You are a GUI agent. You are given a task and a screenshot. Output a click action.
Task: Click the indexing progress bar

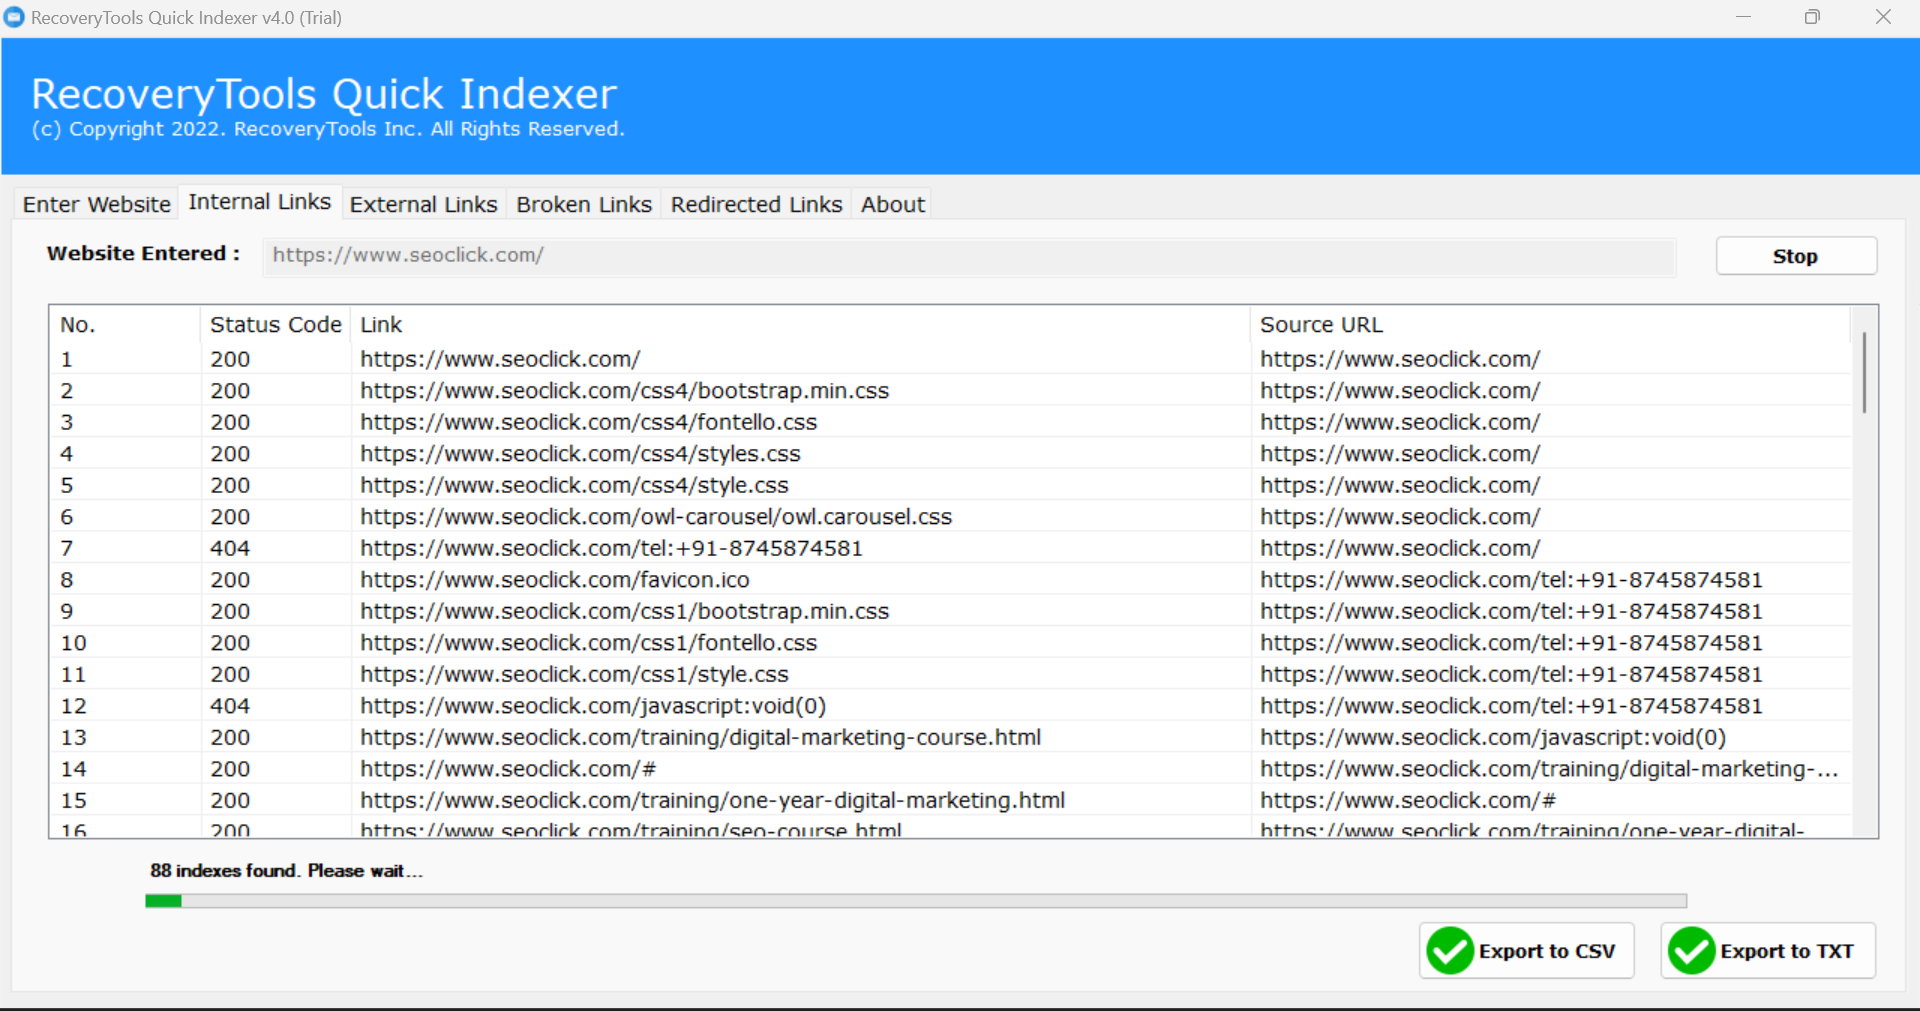pos(916,901)
